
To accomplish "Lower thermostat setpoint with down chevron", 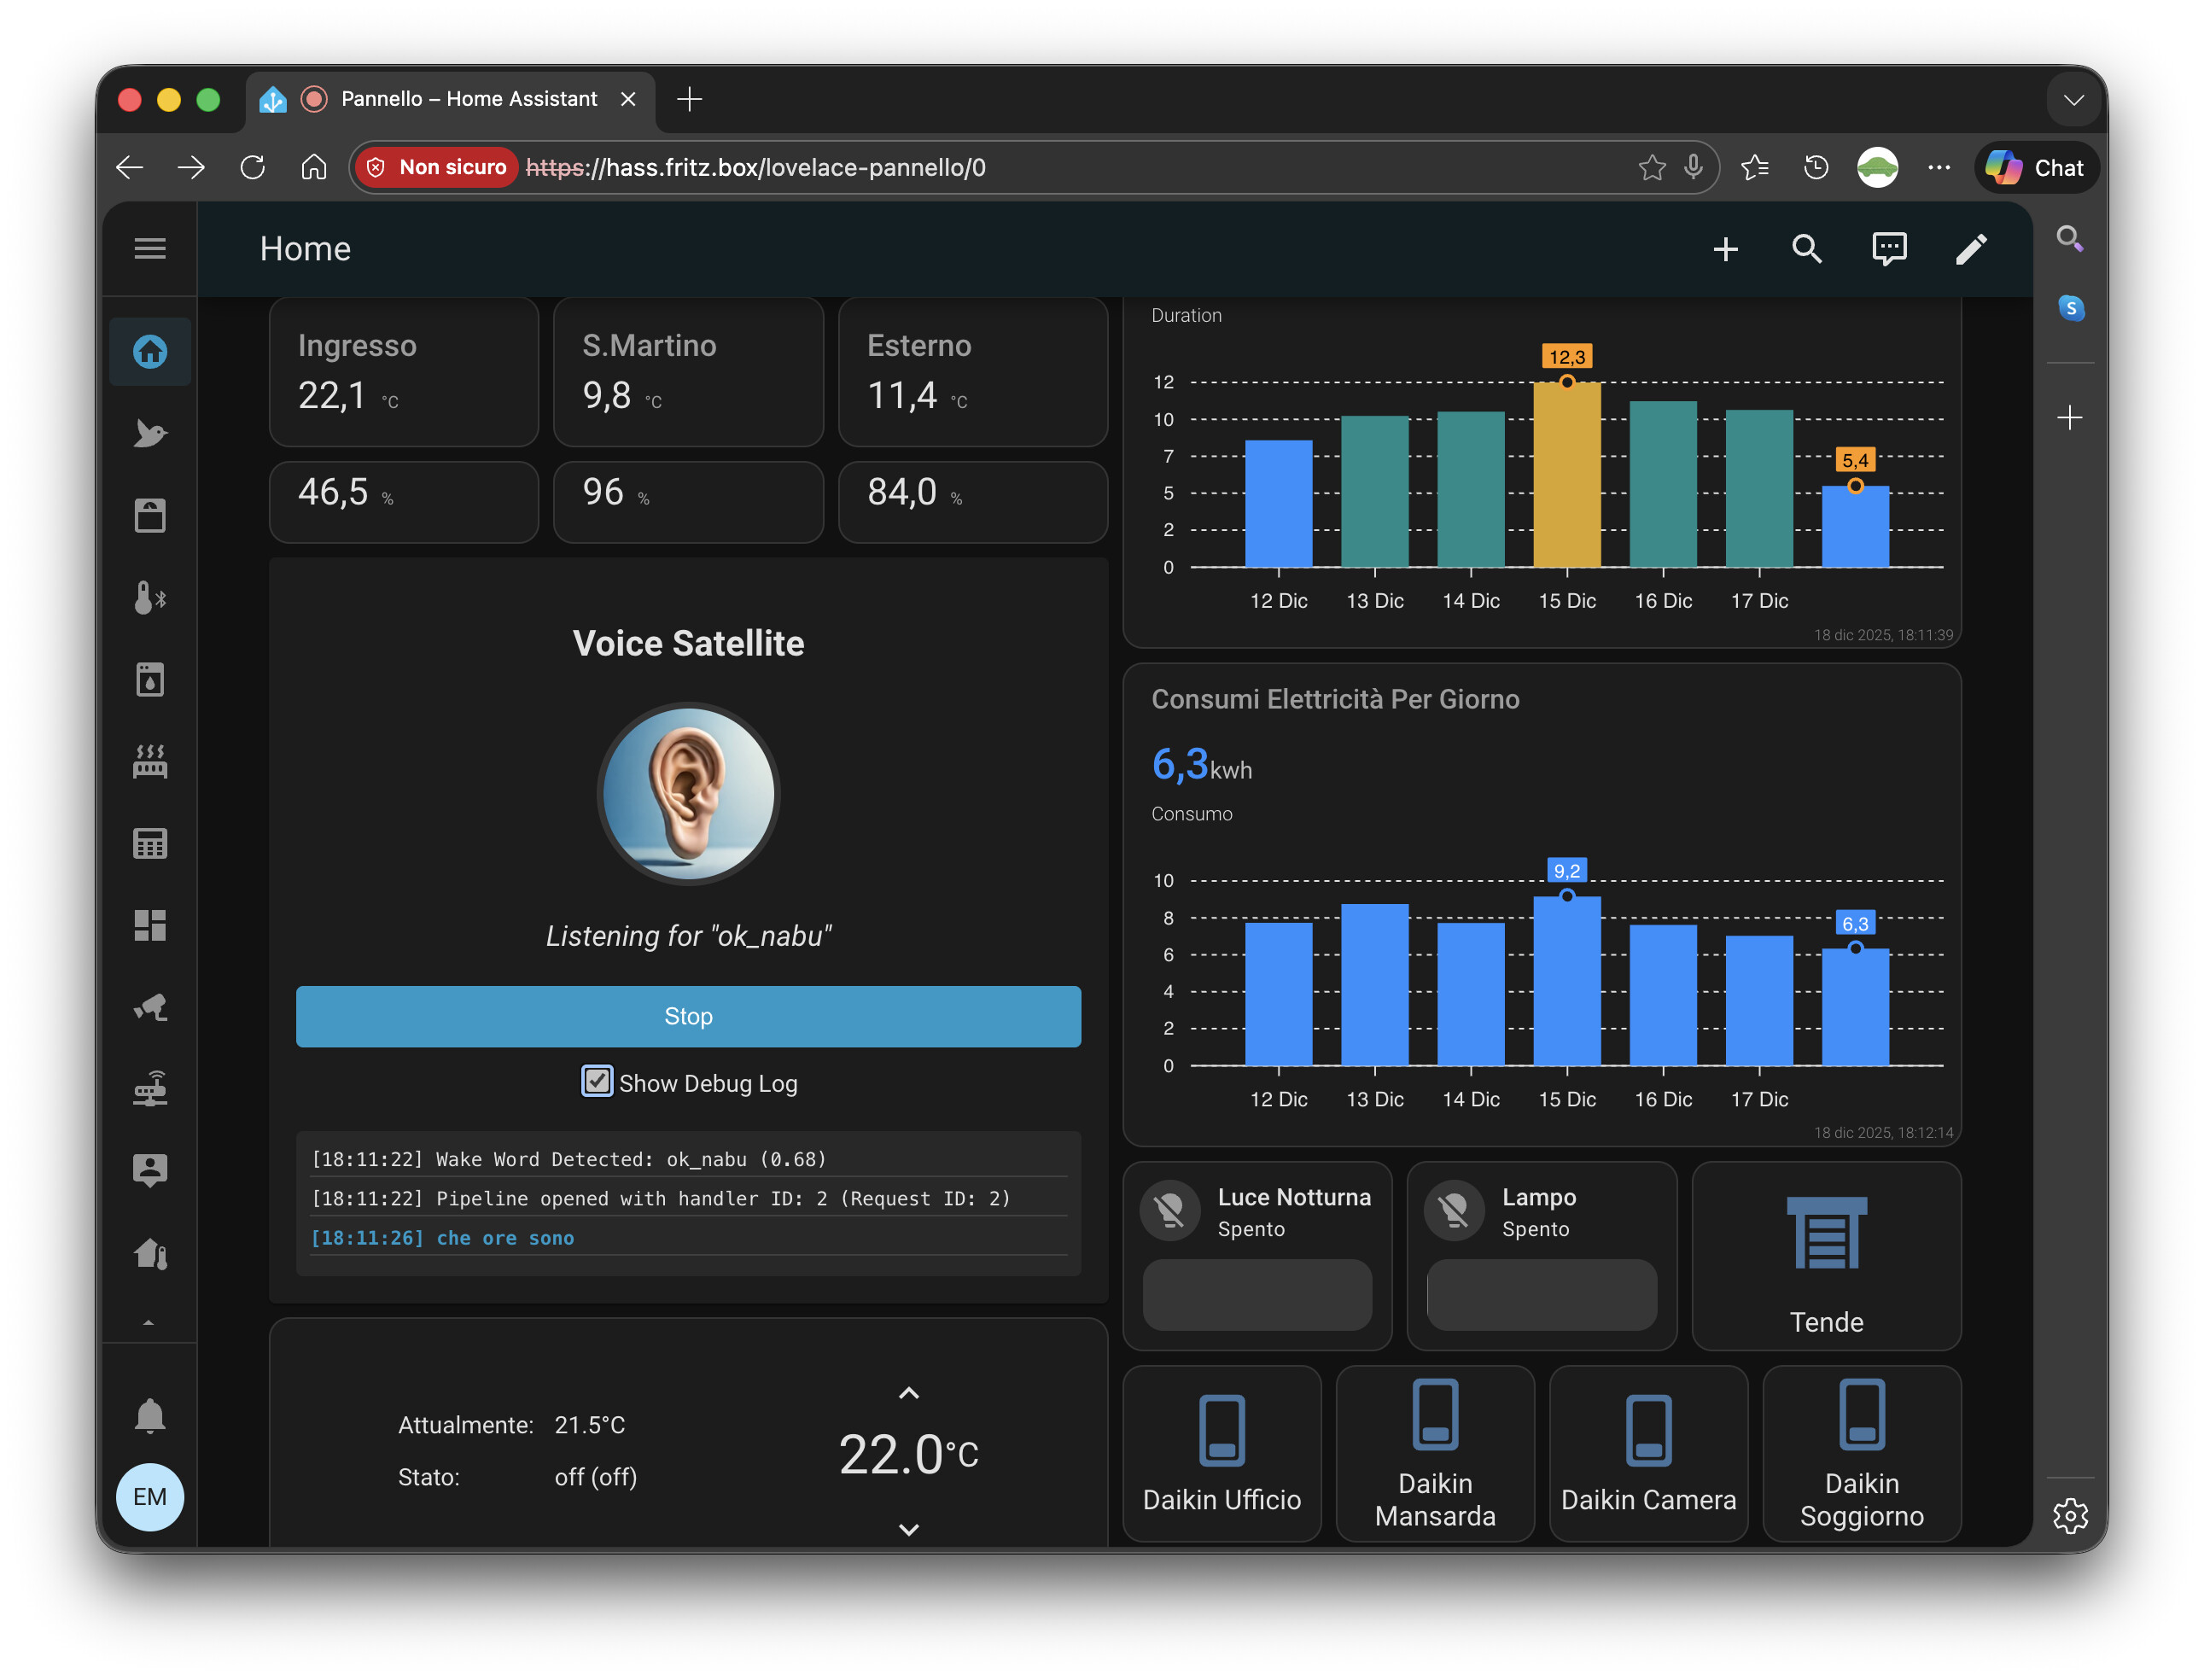I will [x=908, y=1529].
